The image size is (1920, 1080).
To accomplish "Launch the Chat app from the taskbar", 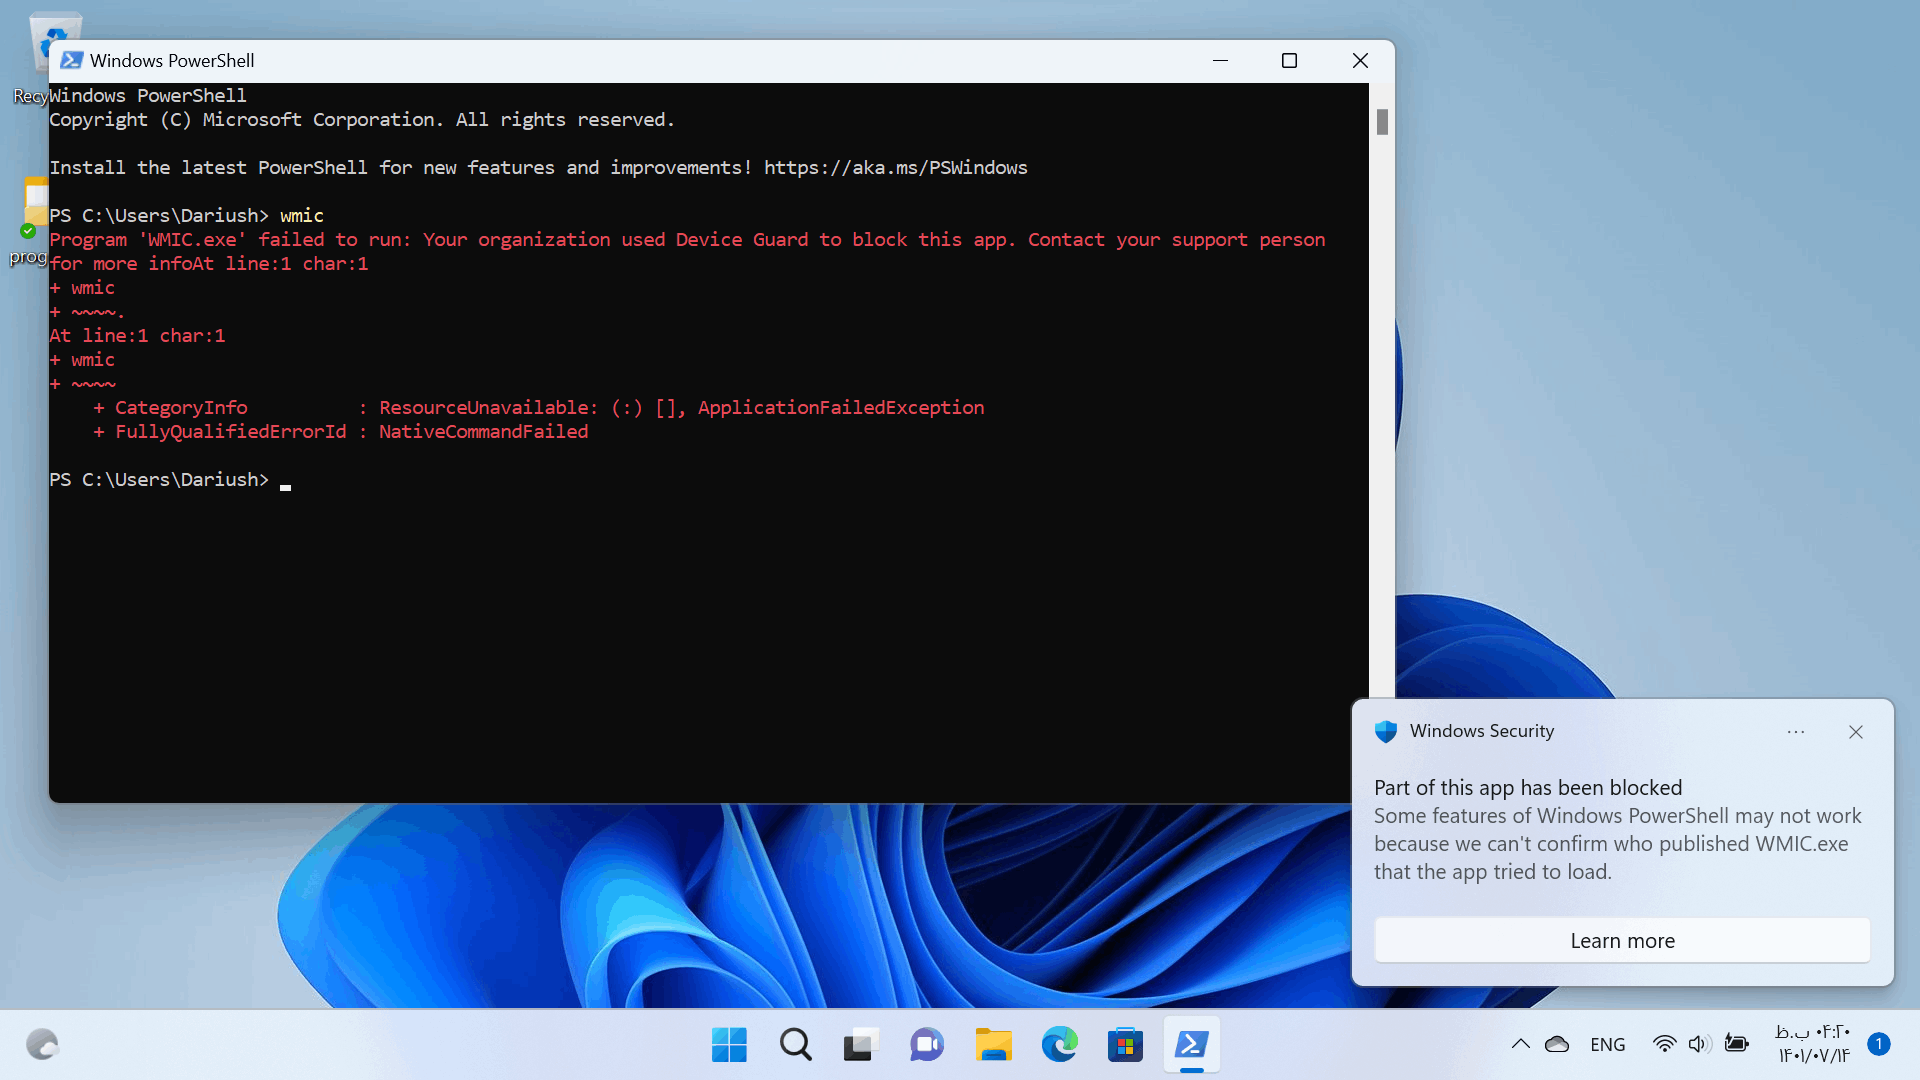I will tap(926, 1045).
